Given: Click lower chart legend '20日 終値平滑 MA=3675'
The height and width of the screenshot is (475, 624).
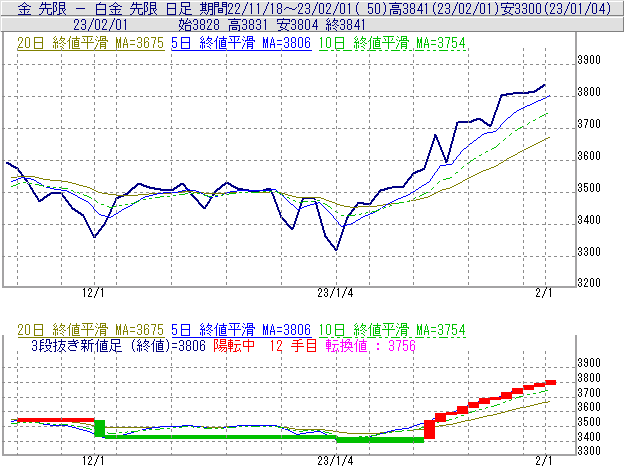Looking at the screenshot, I should (x=90, y=330).
